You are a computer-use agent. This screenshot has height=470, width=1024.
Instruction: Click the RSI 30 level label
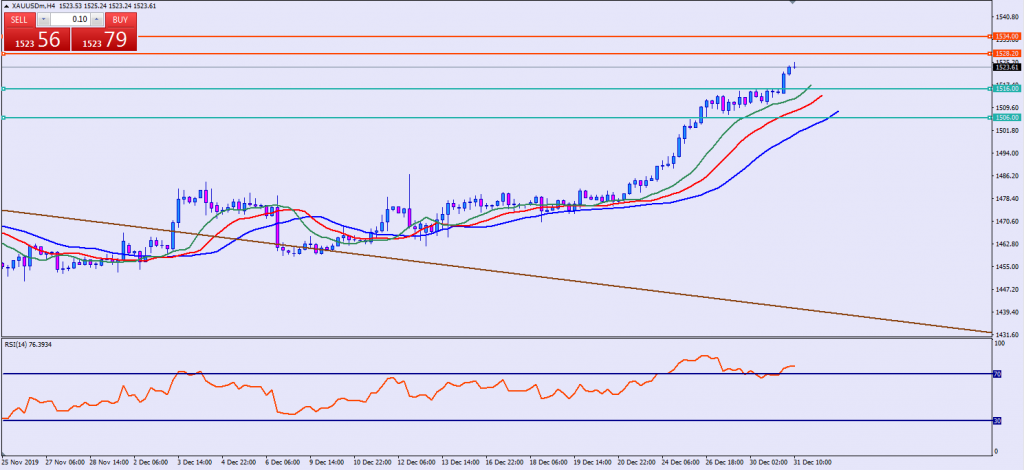tap(996, 420)
